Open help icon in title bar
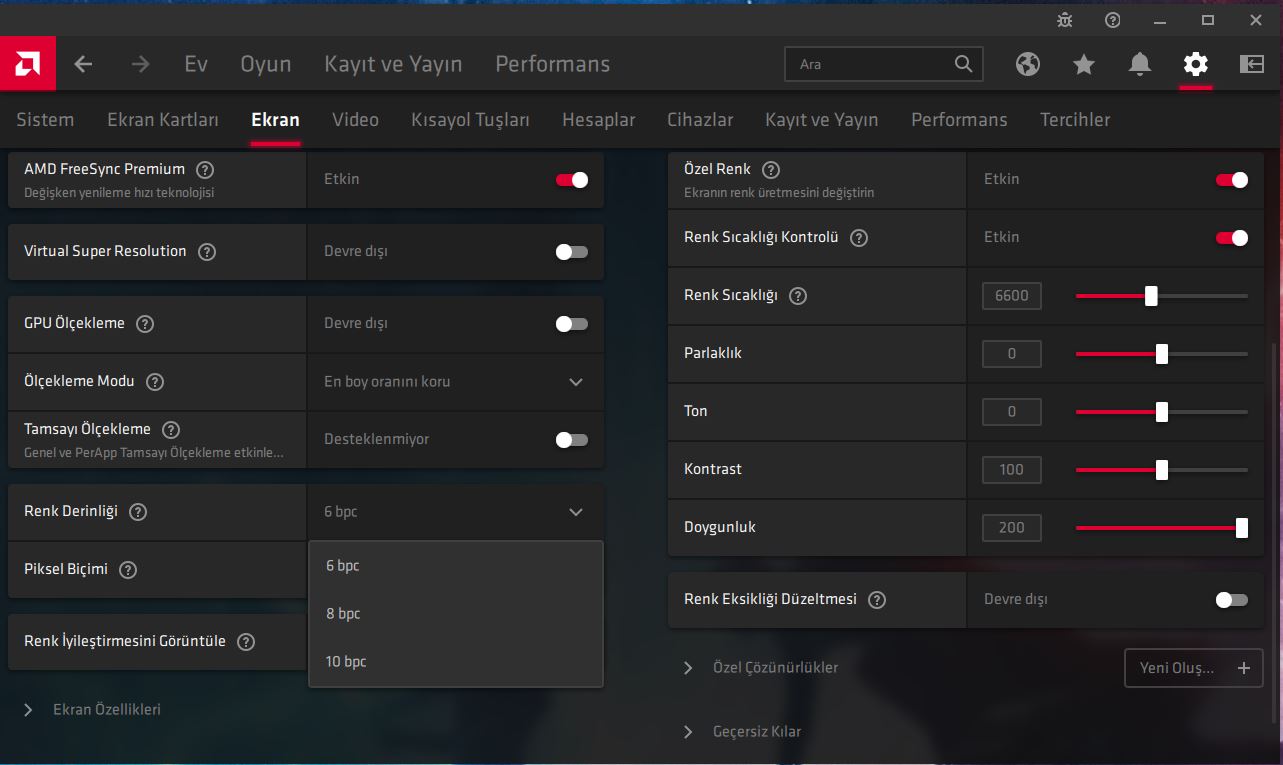Image resolution: width=1283 pixels, height=765 pixels. pyautogui.click(x=1113, y=20)
